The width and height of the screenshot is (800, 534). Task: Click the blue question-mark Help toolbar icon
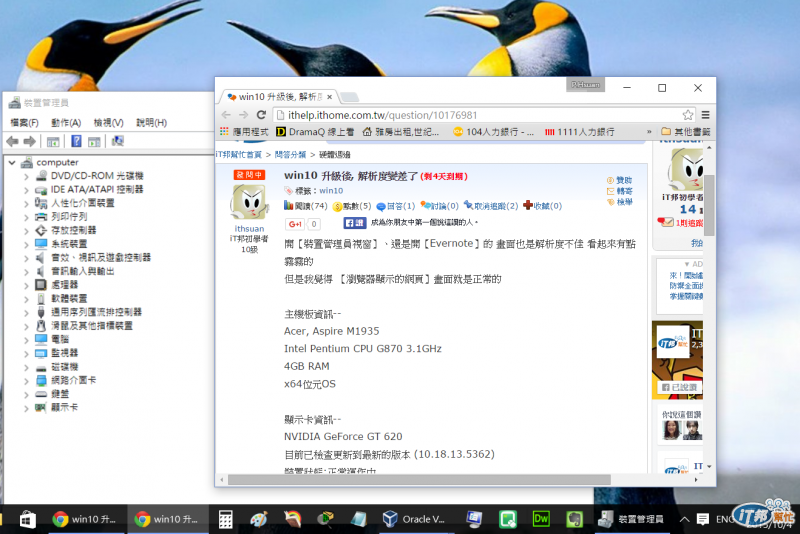click(76, 141)
